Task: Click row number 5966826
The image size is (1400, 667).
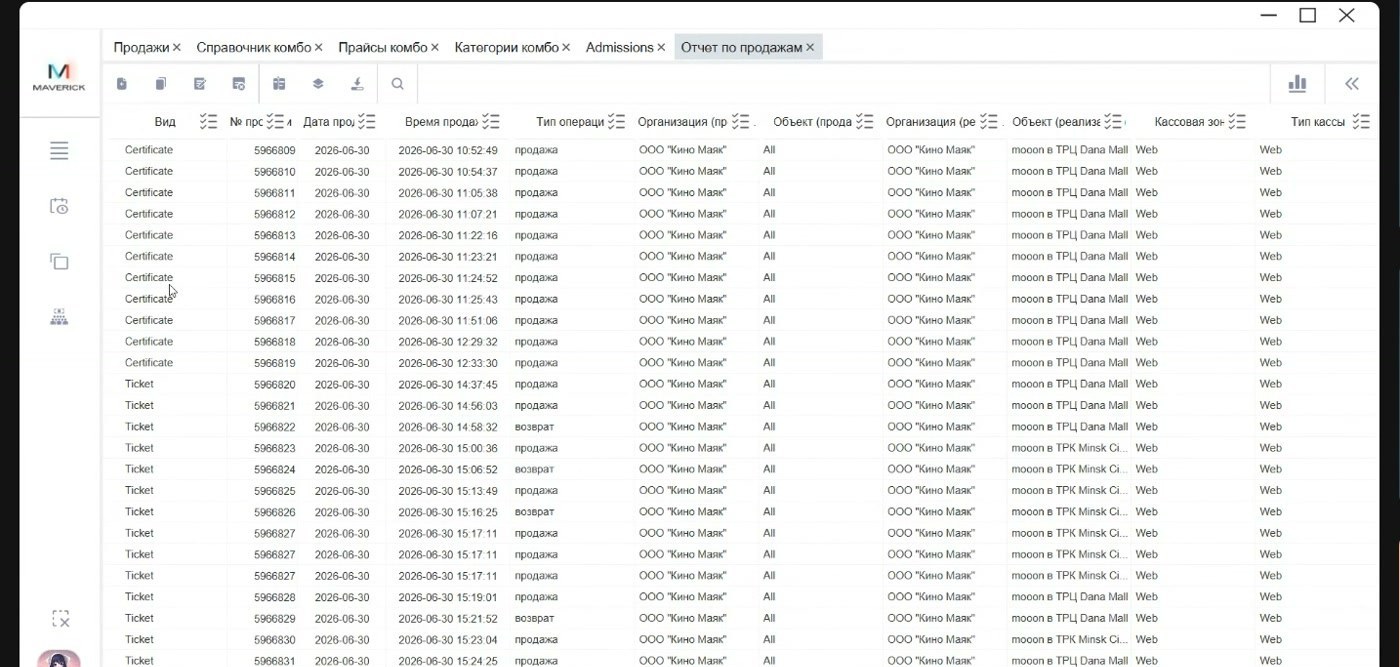Action: (x=275, y=512)
